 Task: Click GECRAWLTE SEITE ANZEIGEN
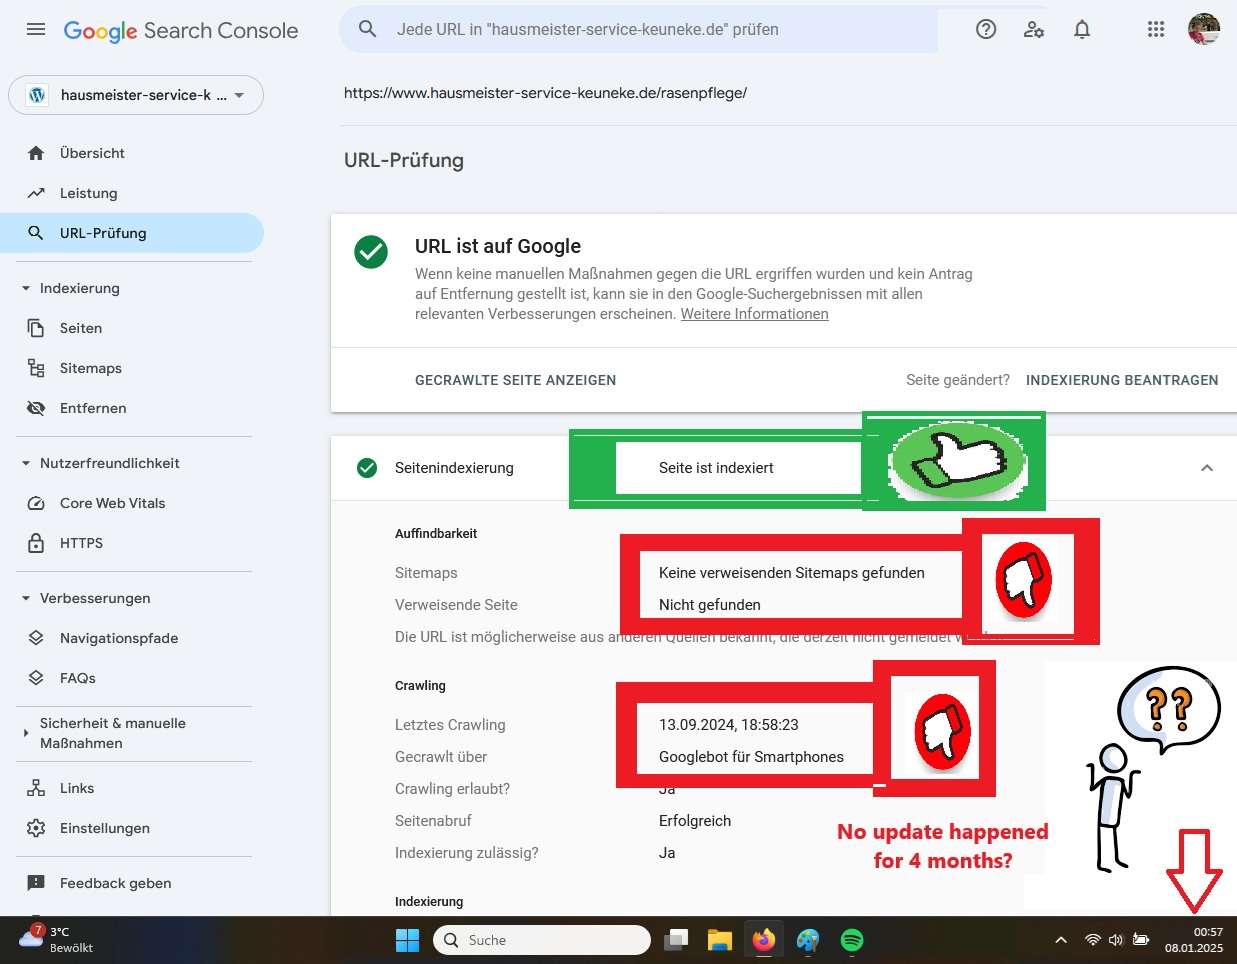(516, 380)
